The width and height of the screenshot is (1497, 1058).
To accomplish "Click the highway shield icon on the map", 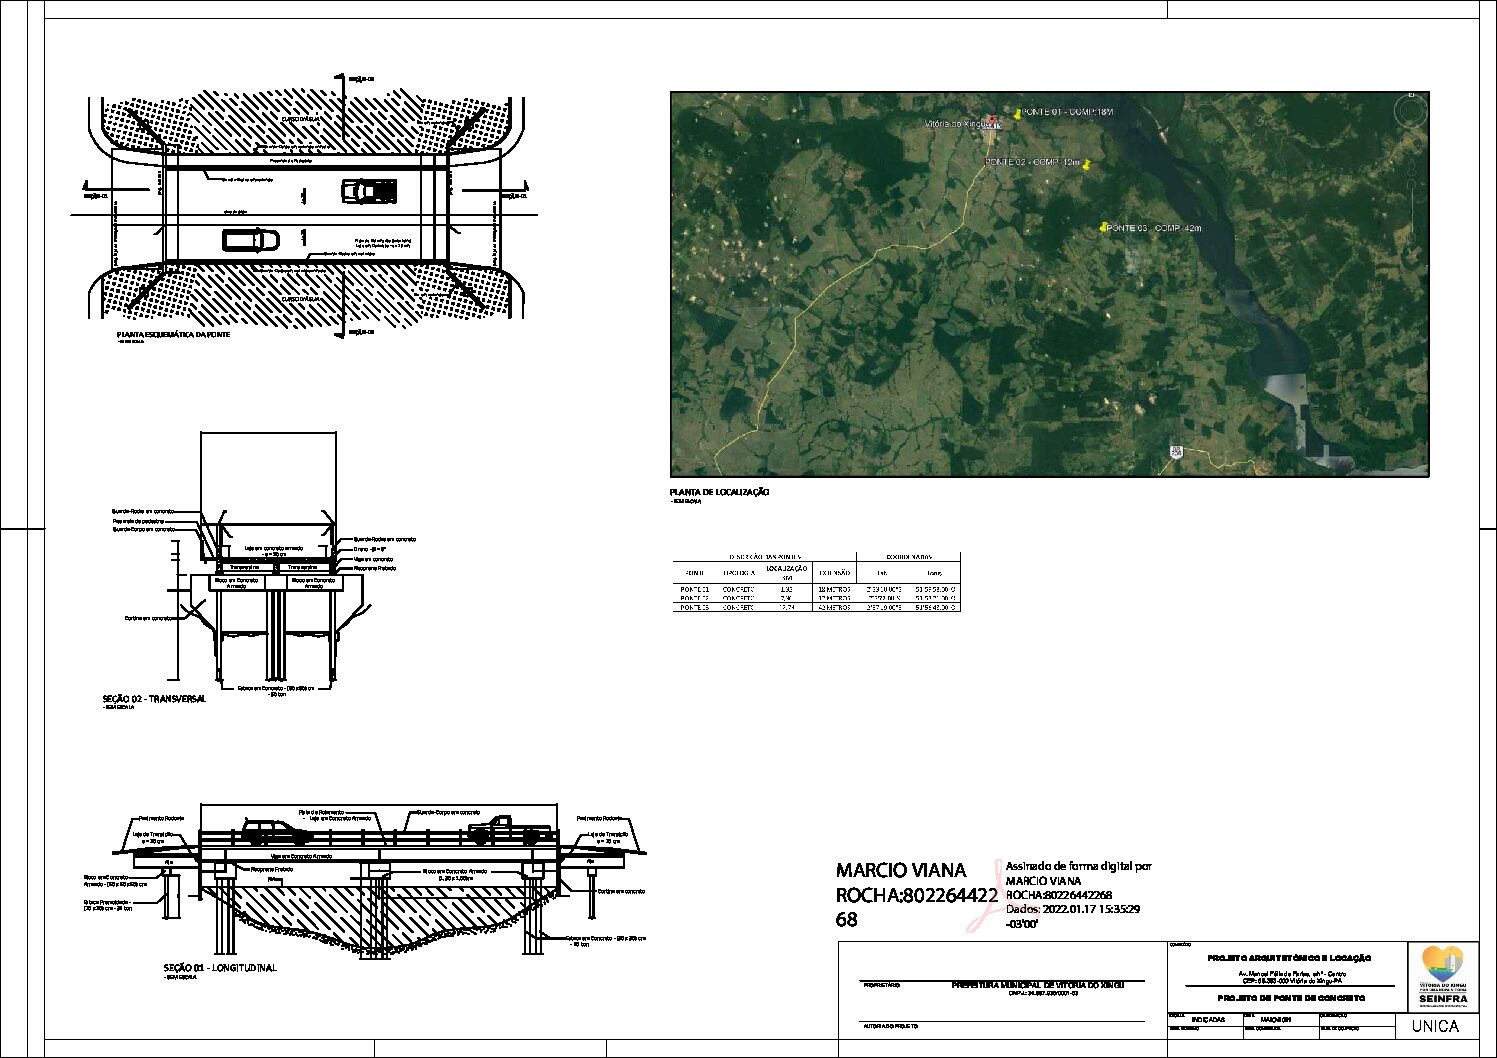I will [1176, 452].
